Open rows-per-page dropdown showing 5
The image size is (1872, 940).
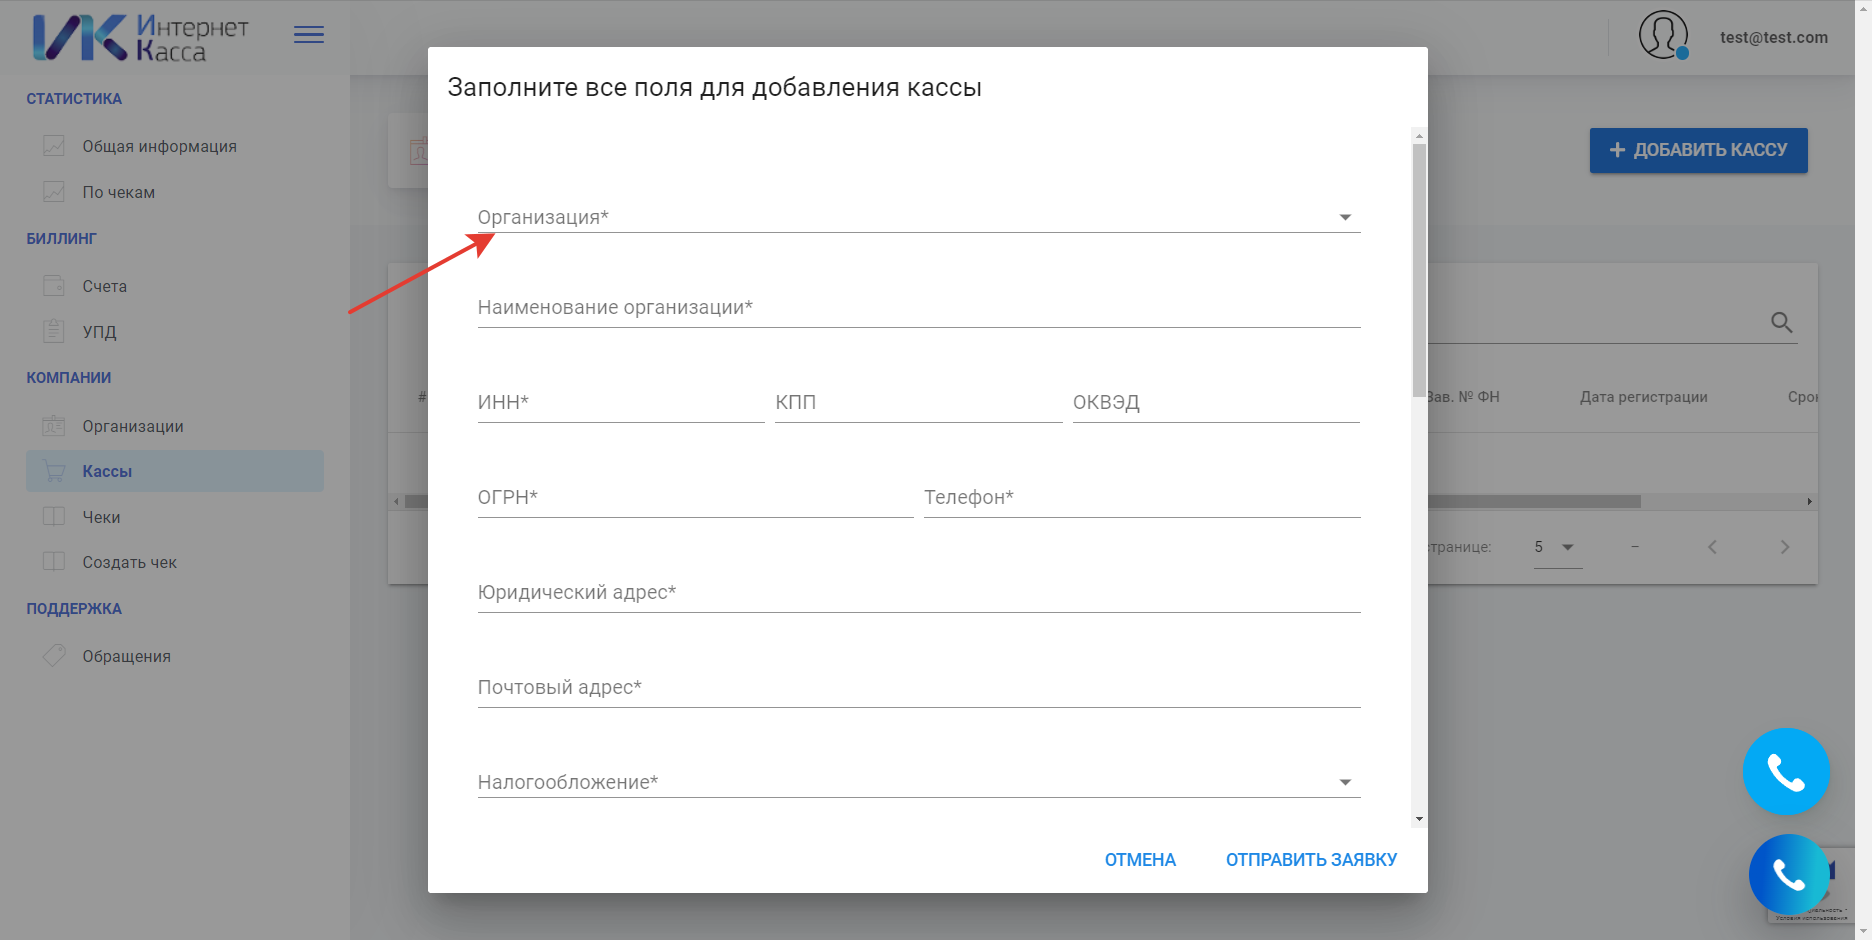1557,547
